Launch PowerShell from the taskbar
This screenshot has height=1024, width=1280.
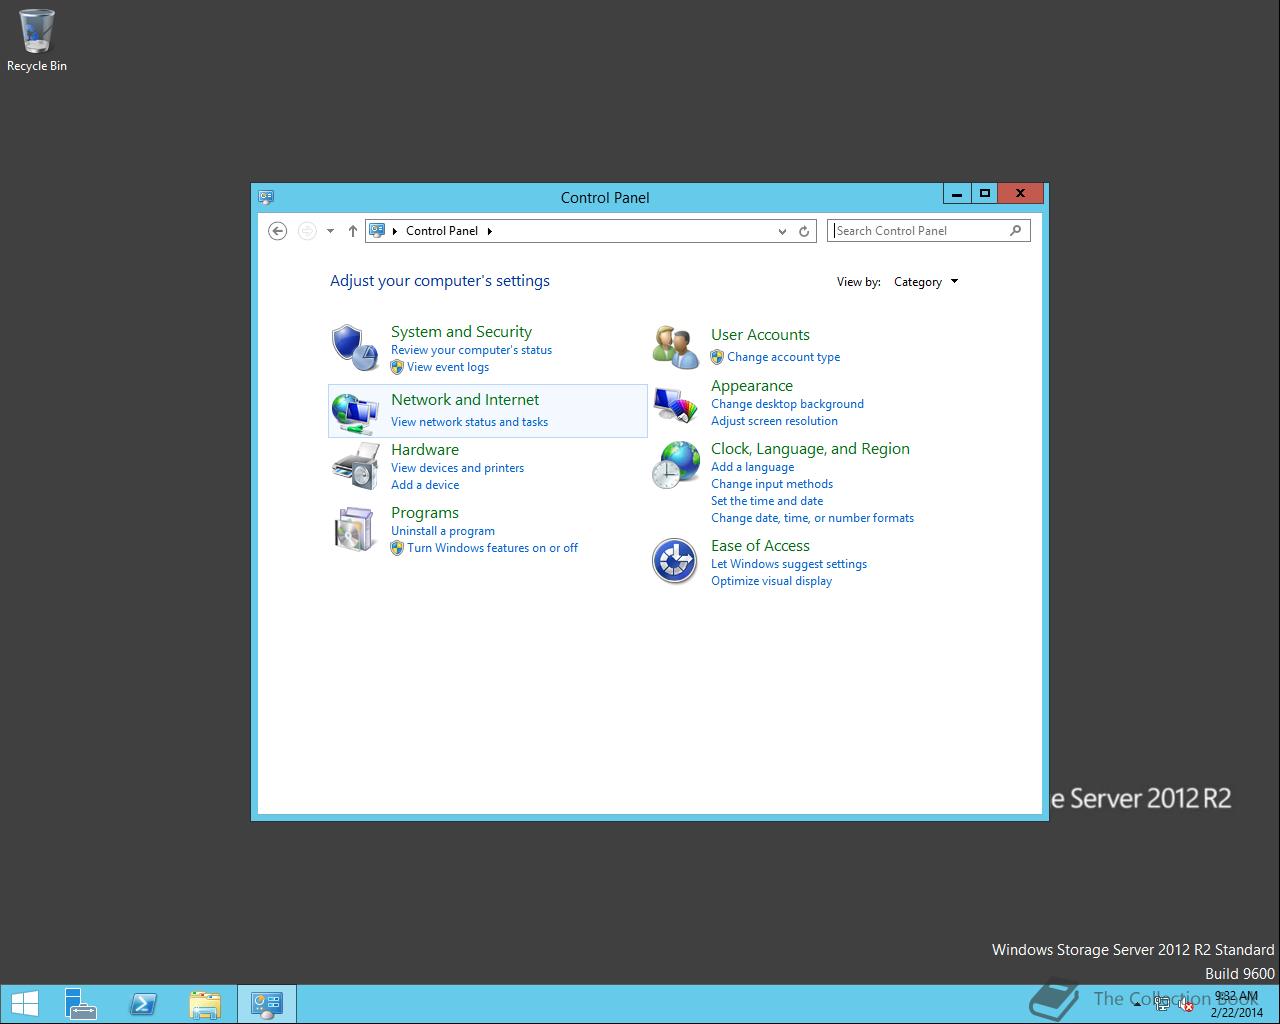point(143,1004)
